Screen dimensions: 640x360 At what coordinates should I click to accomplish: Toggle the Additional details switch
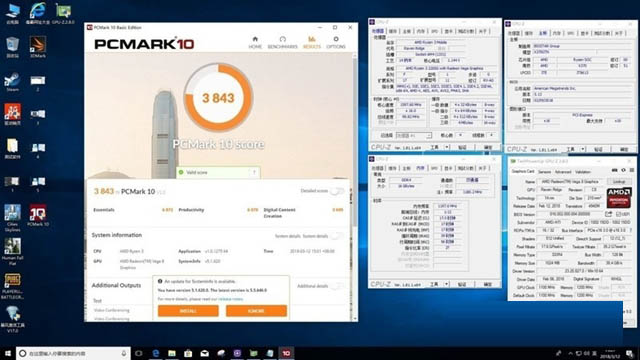(337, 286)
